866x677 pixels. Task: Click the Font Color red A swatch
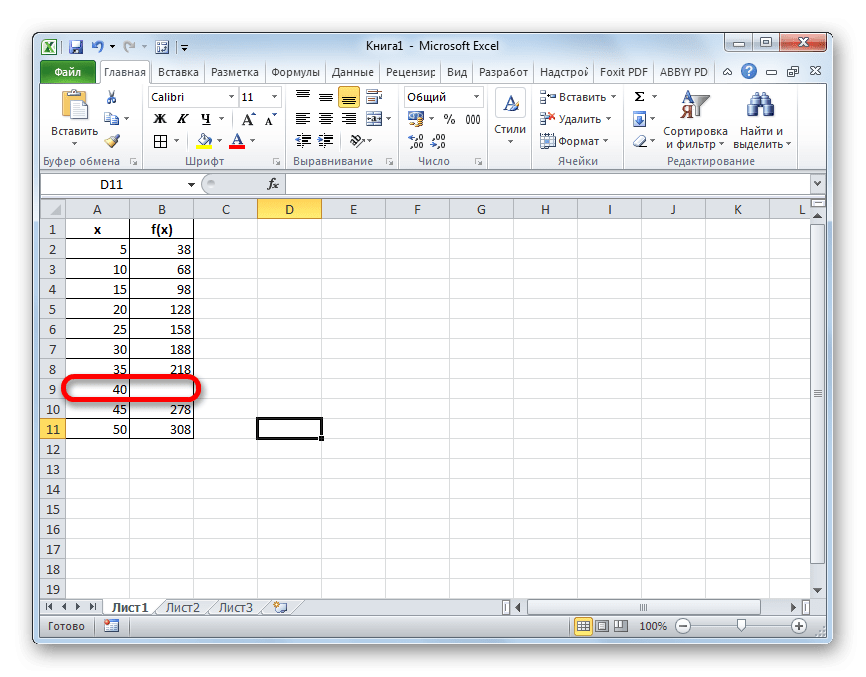(x=237, y=141)
